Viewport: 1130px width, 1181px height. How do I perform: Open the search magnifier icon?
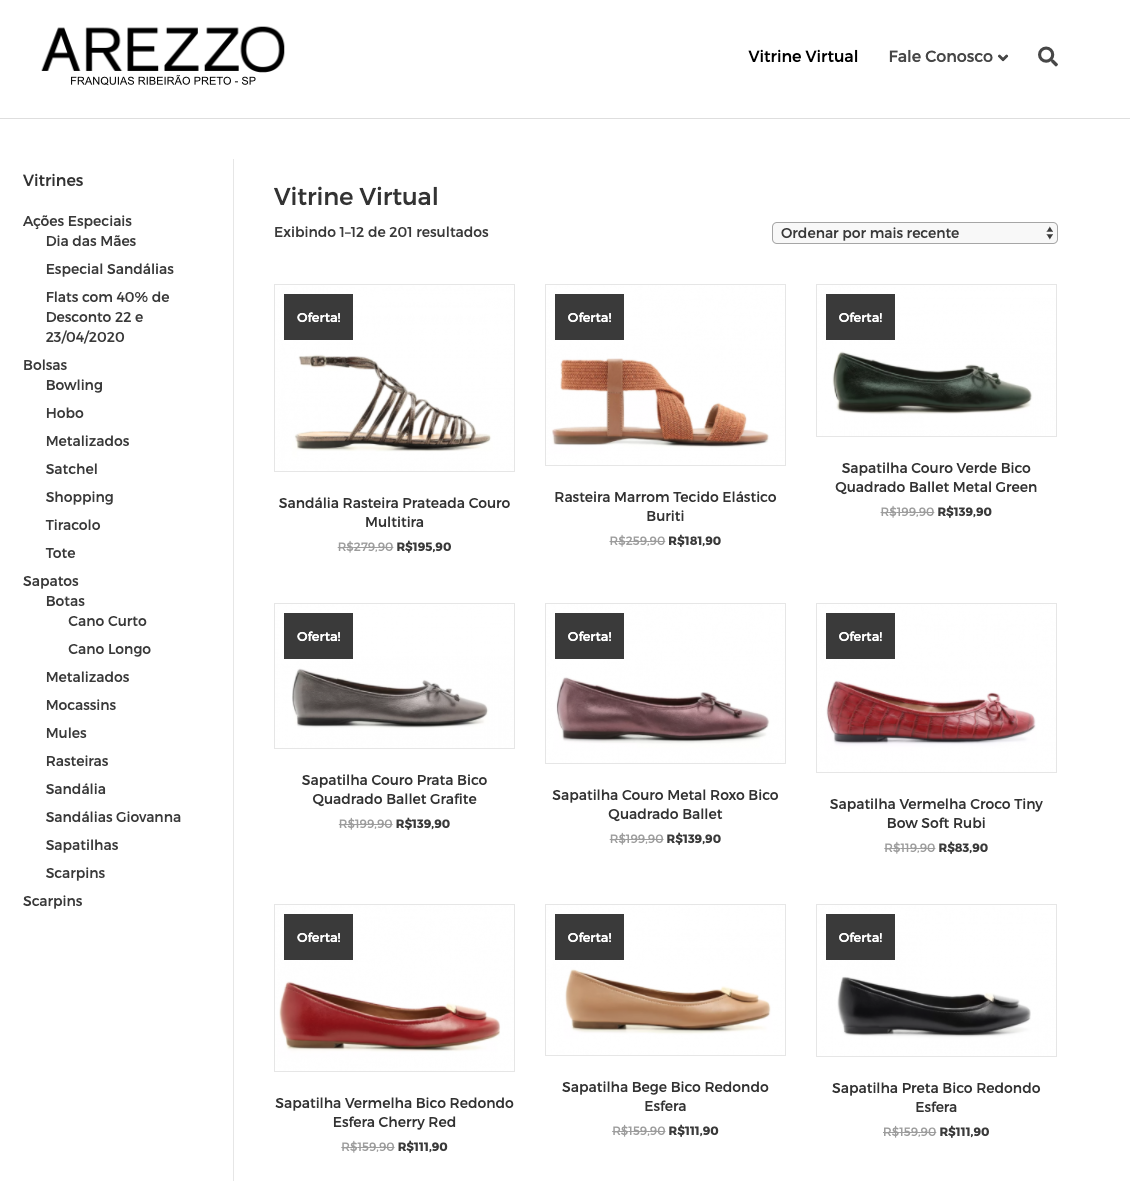coord(1047,56)
